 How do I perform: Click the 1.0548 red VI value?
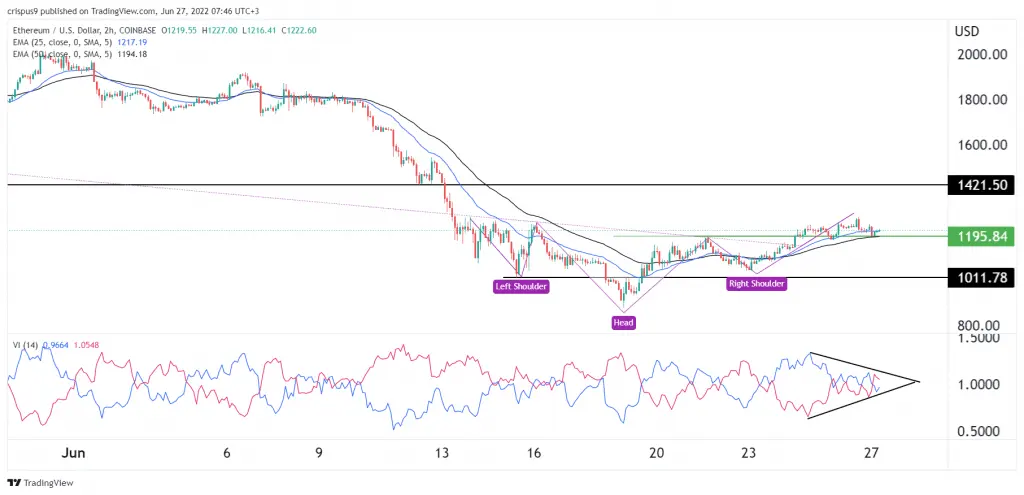pyautogui.click(x=85, y=344)
